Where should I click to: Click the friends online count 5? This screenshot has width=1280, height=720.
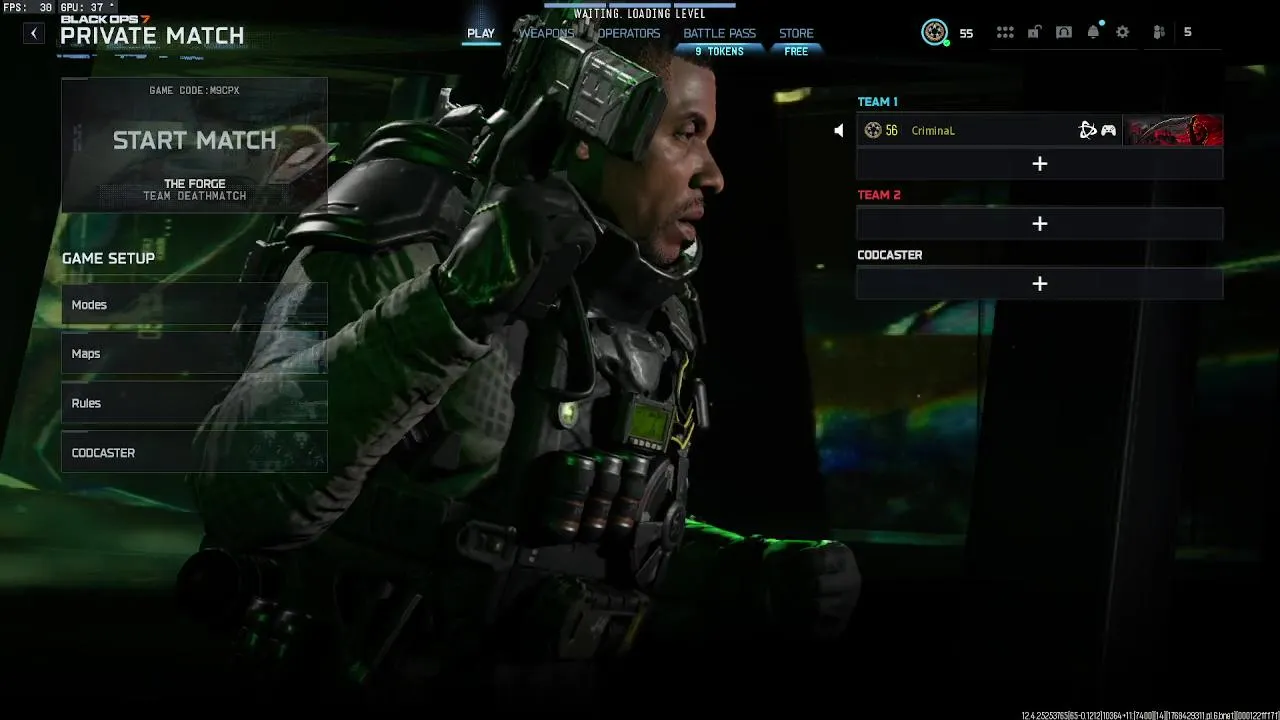tap(1188, 32)
